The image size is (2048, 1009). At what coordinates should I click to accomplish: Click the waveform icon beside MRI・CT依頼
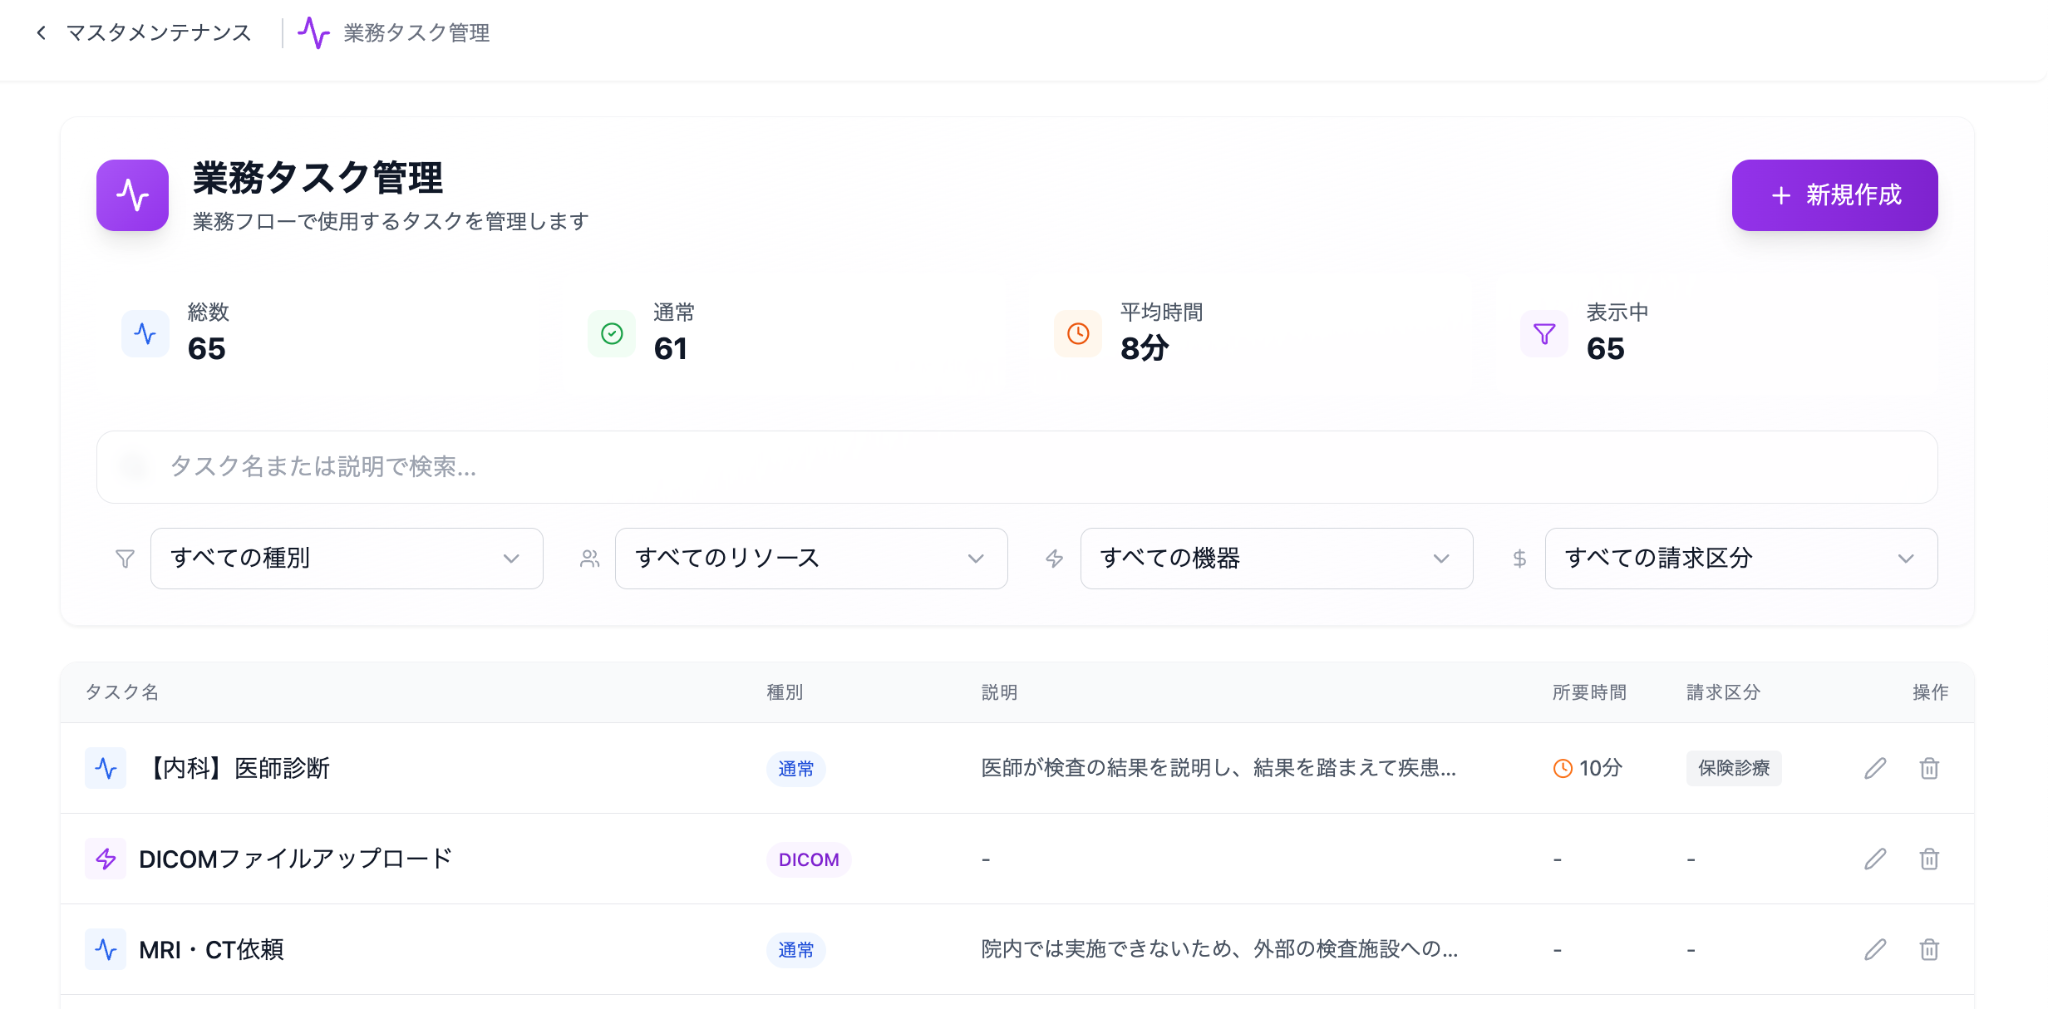(106, 949)
